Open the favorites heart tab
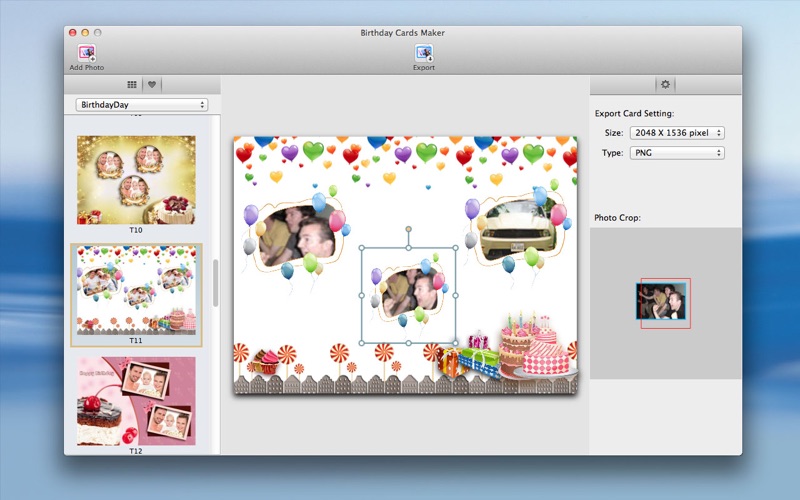This screenshot has height=500, width=800. (x=152, y=85)
